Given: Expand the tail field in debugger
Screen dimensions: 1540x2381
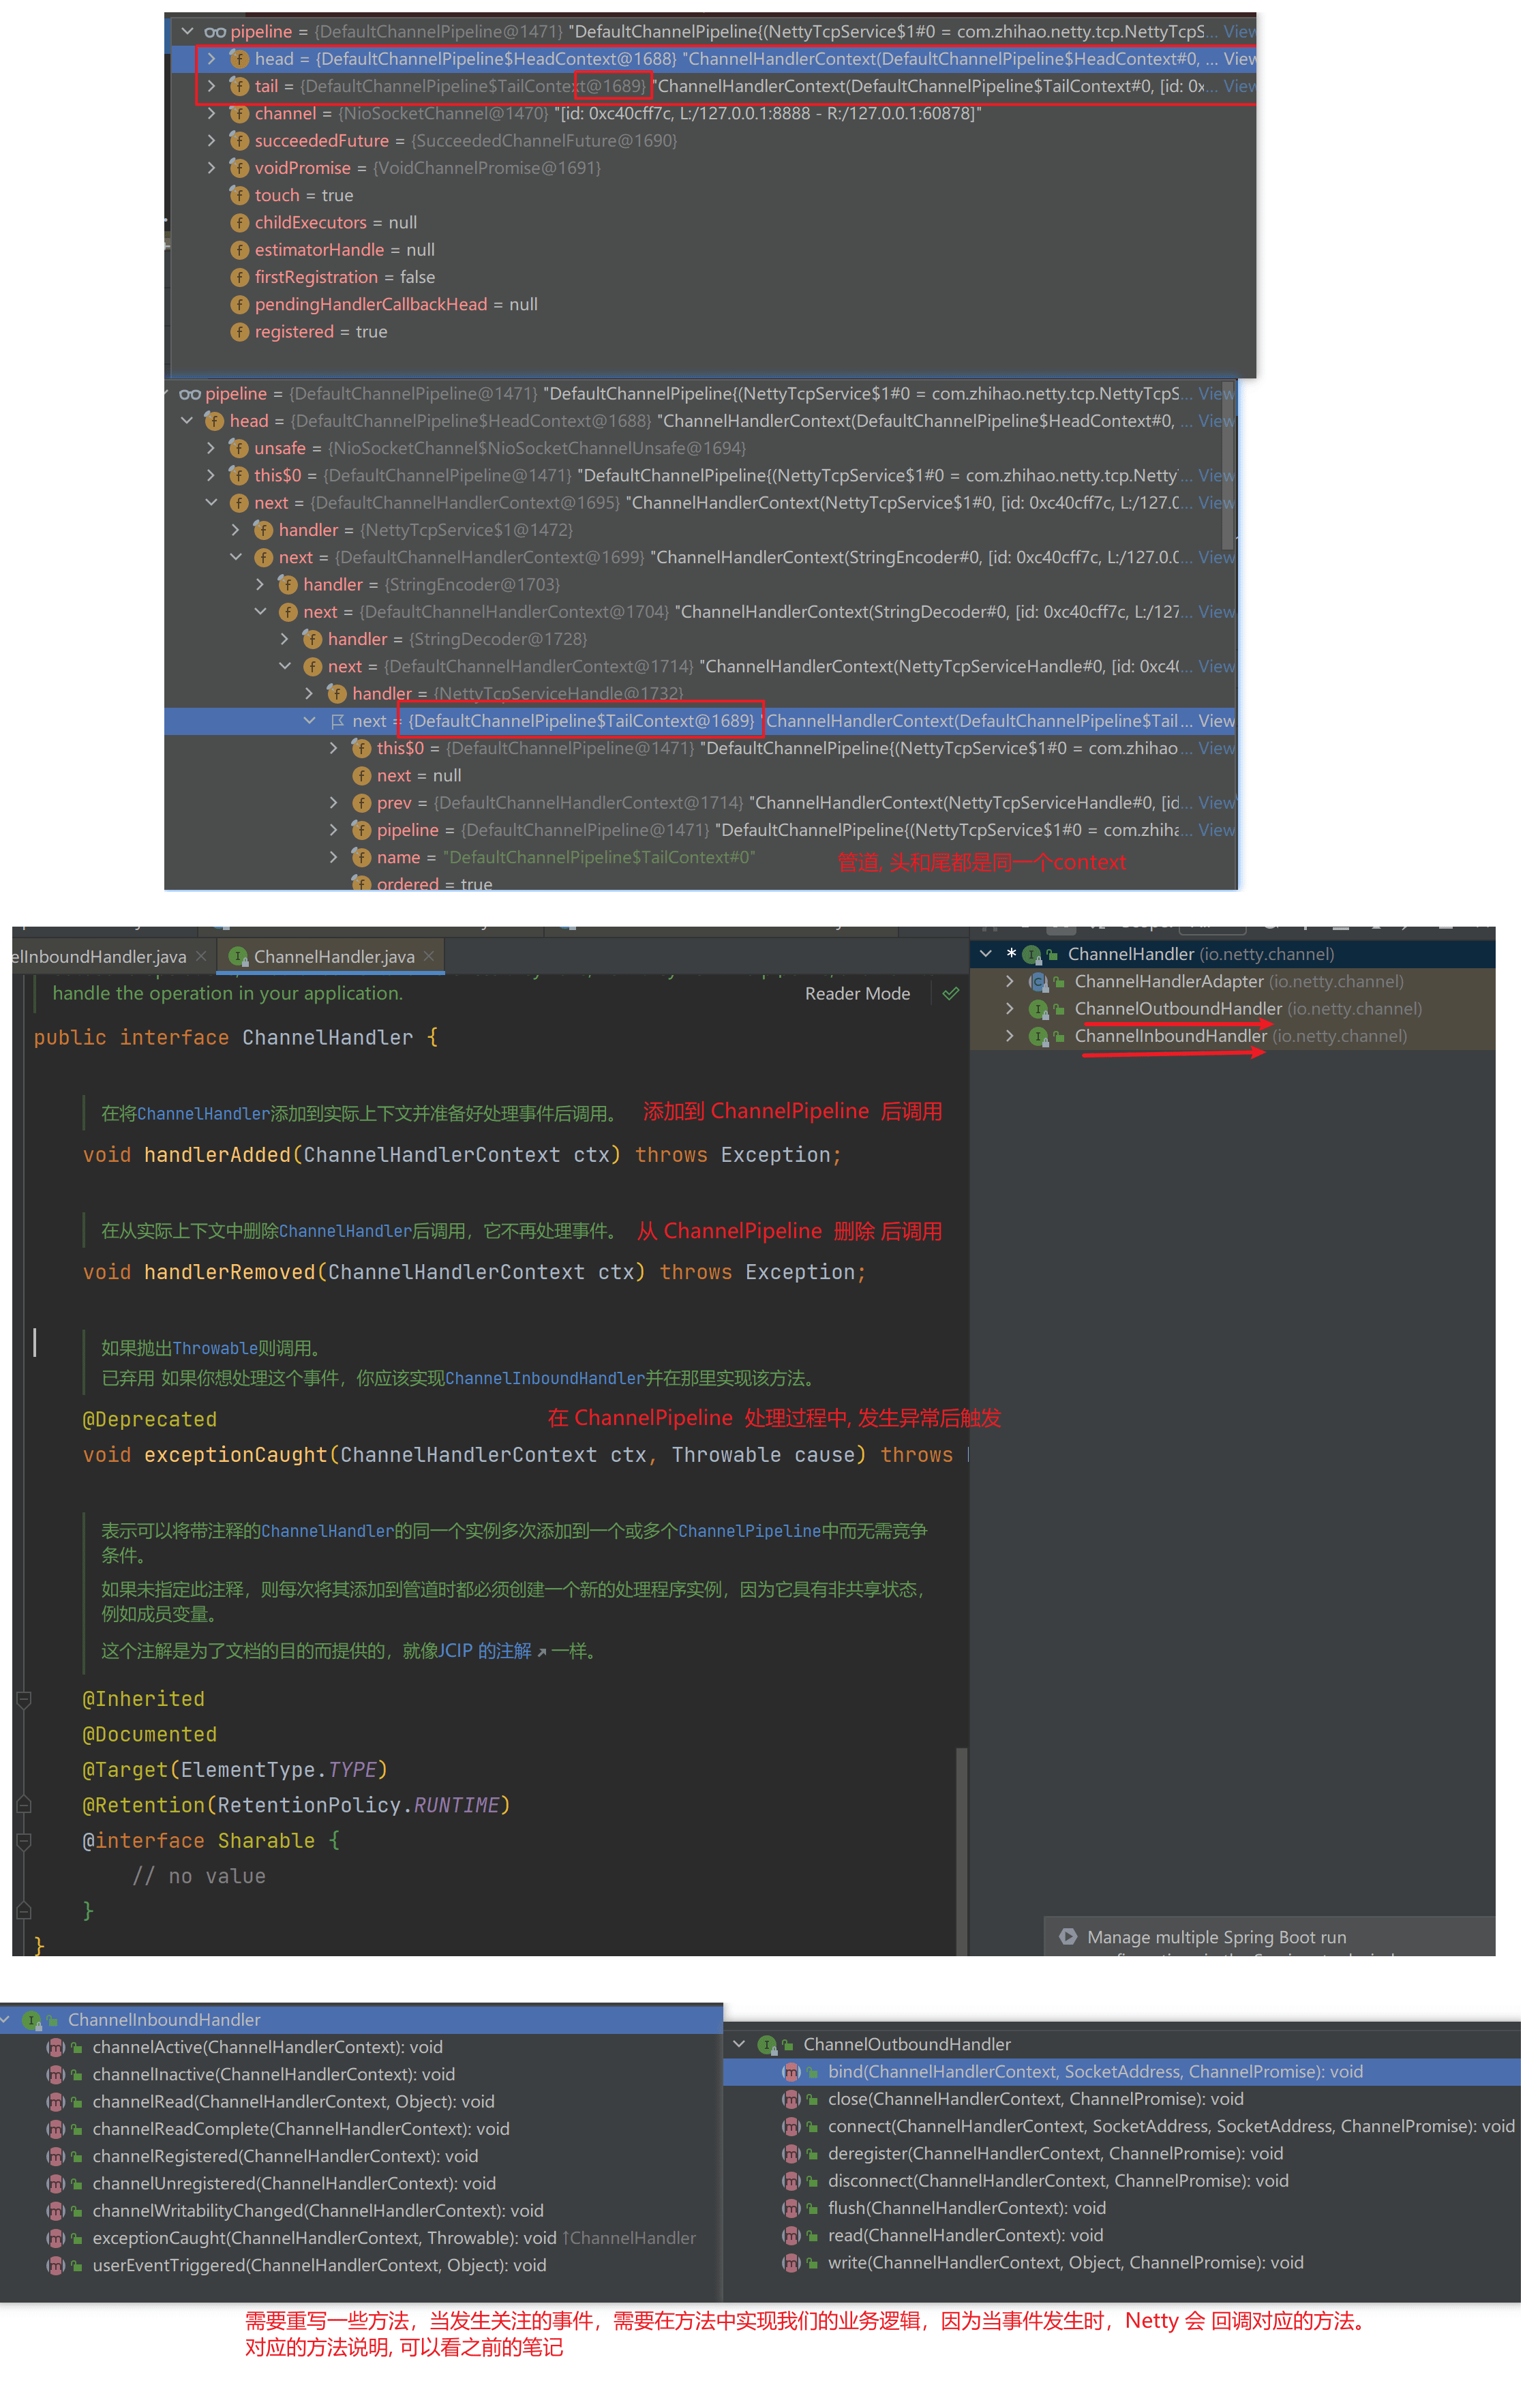Looking at the screenshot, I should pyautogui.click(x=211, y=86).
